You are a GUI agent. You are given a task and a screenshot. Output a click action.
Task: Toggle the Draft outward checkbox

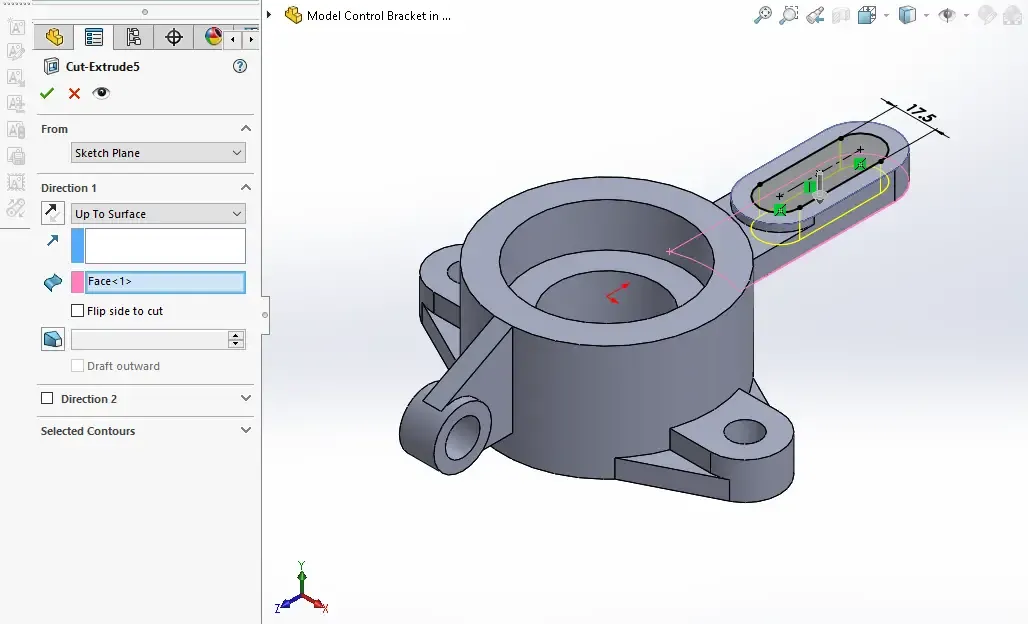coord(77,366)
